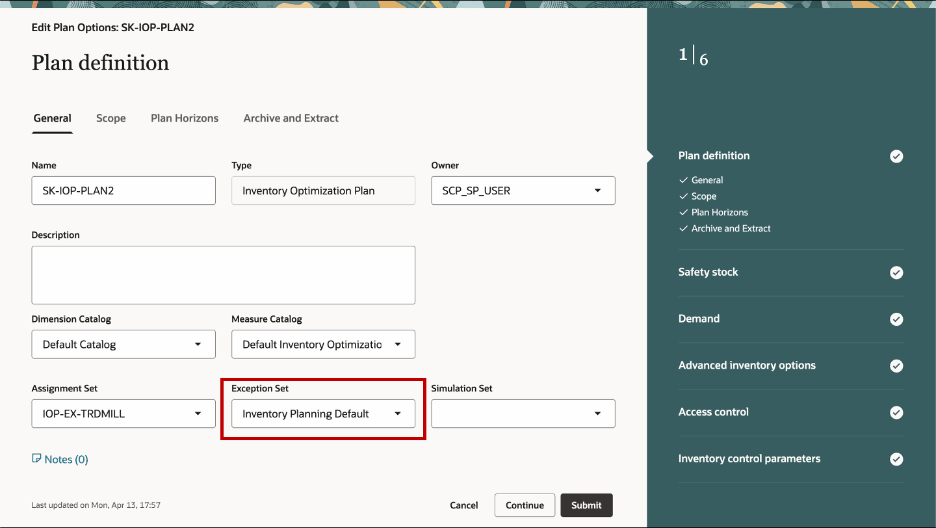Click the Notes icon beside Notes (0)
Image resolution: width=936 pixels, height=528 pixels.
36,459
